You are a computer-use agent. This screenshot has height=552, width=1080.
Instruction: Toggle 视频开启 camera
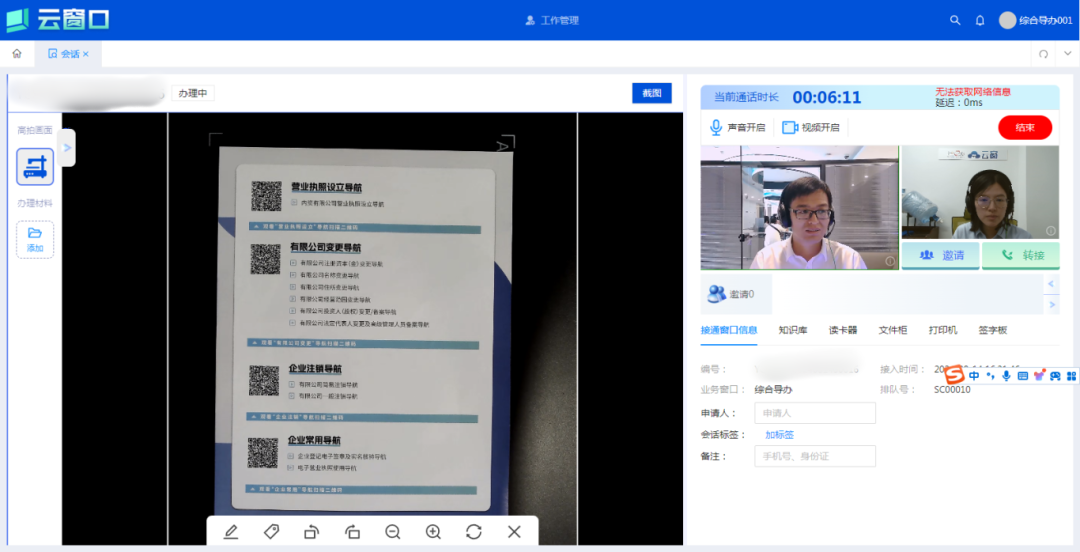point(811,127)
